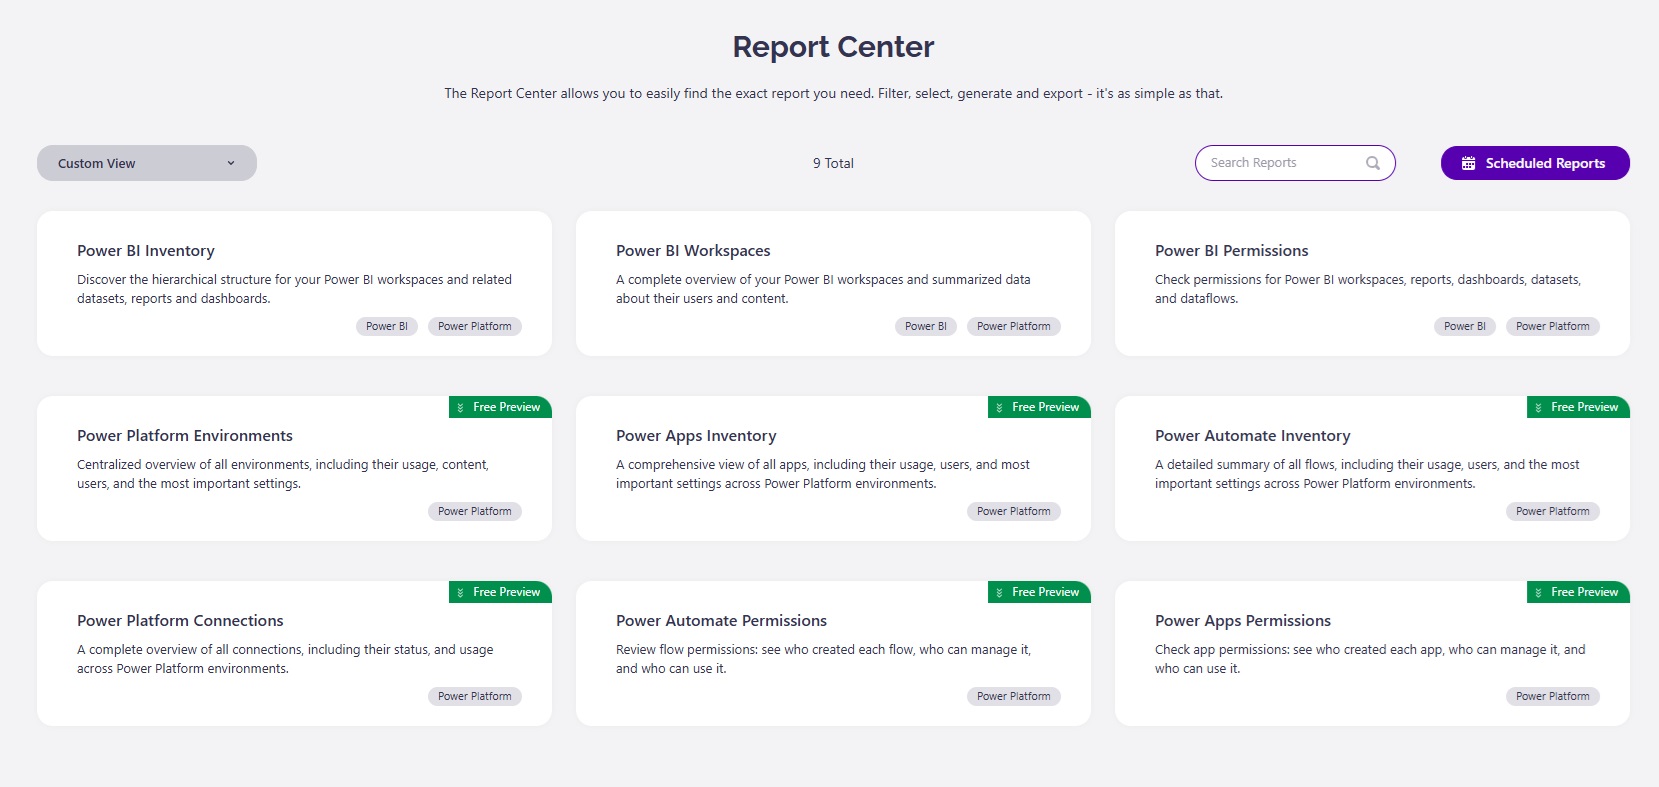
Task: Select the Power BI tag on Power BI Inventory
Action: pyautogui.click(x=387, y=326)
